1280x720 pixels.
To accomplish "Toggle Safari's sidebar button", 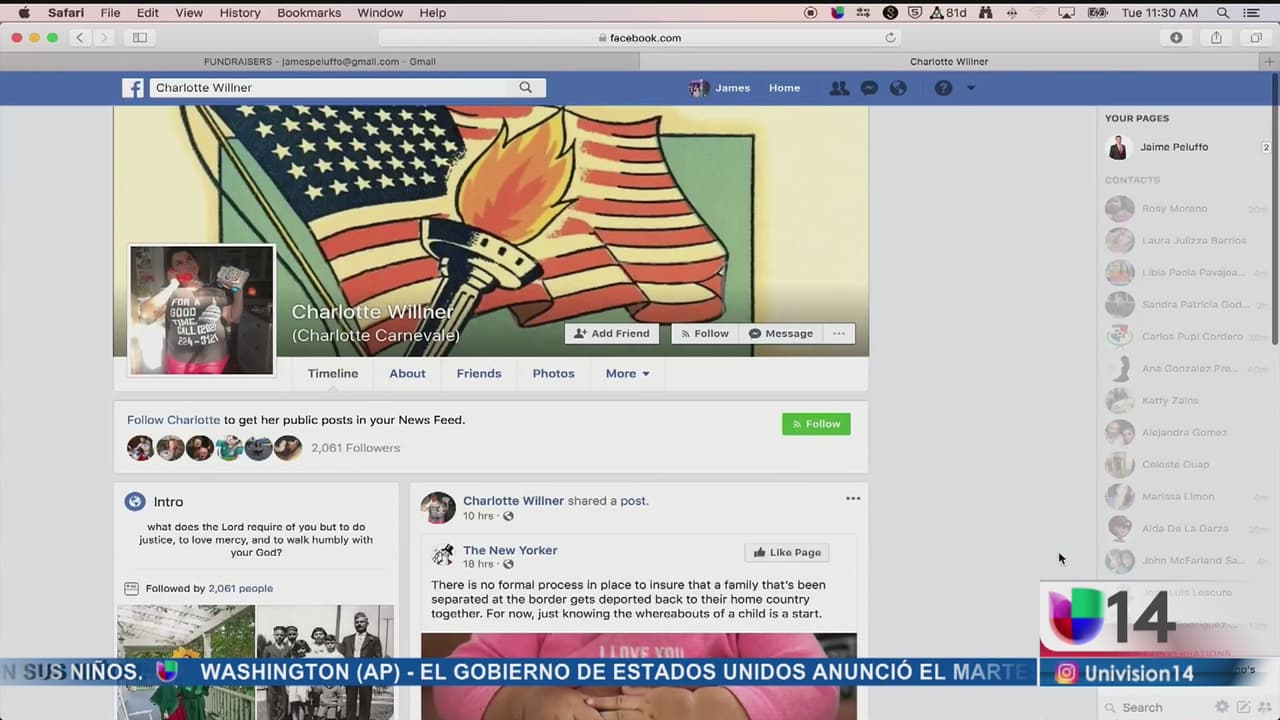I will click(x=140, y=38).
